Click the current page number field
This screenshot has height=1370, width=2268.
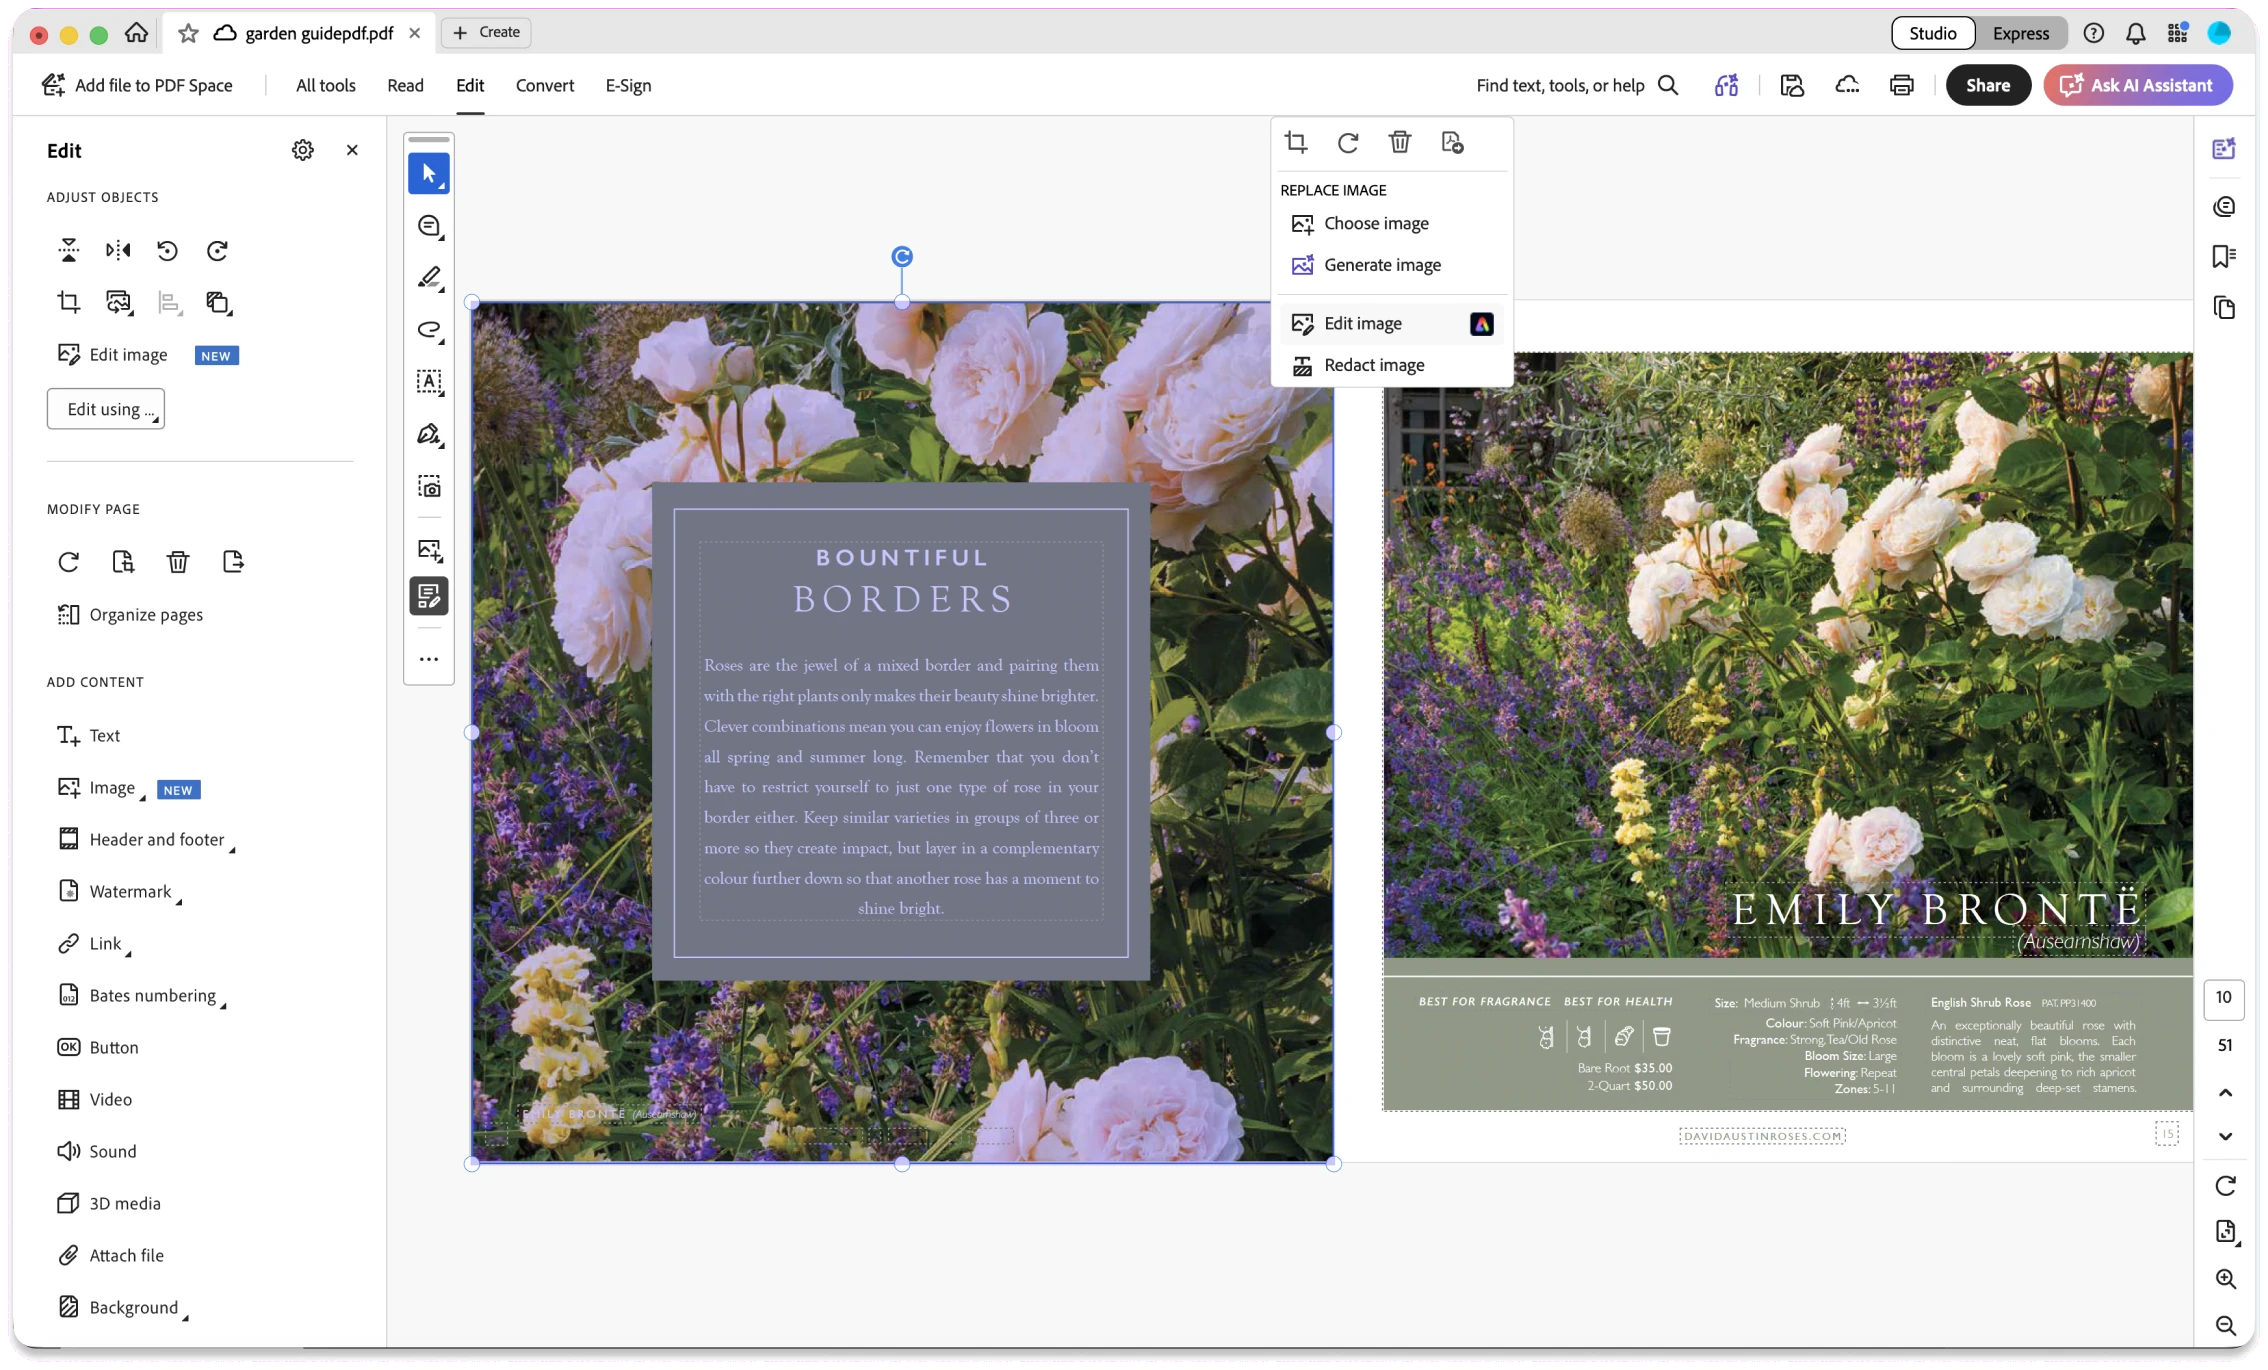click(x=2224, y=998)
